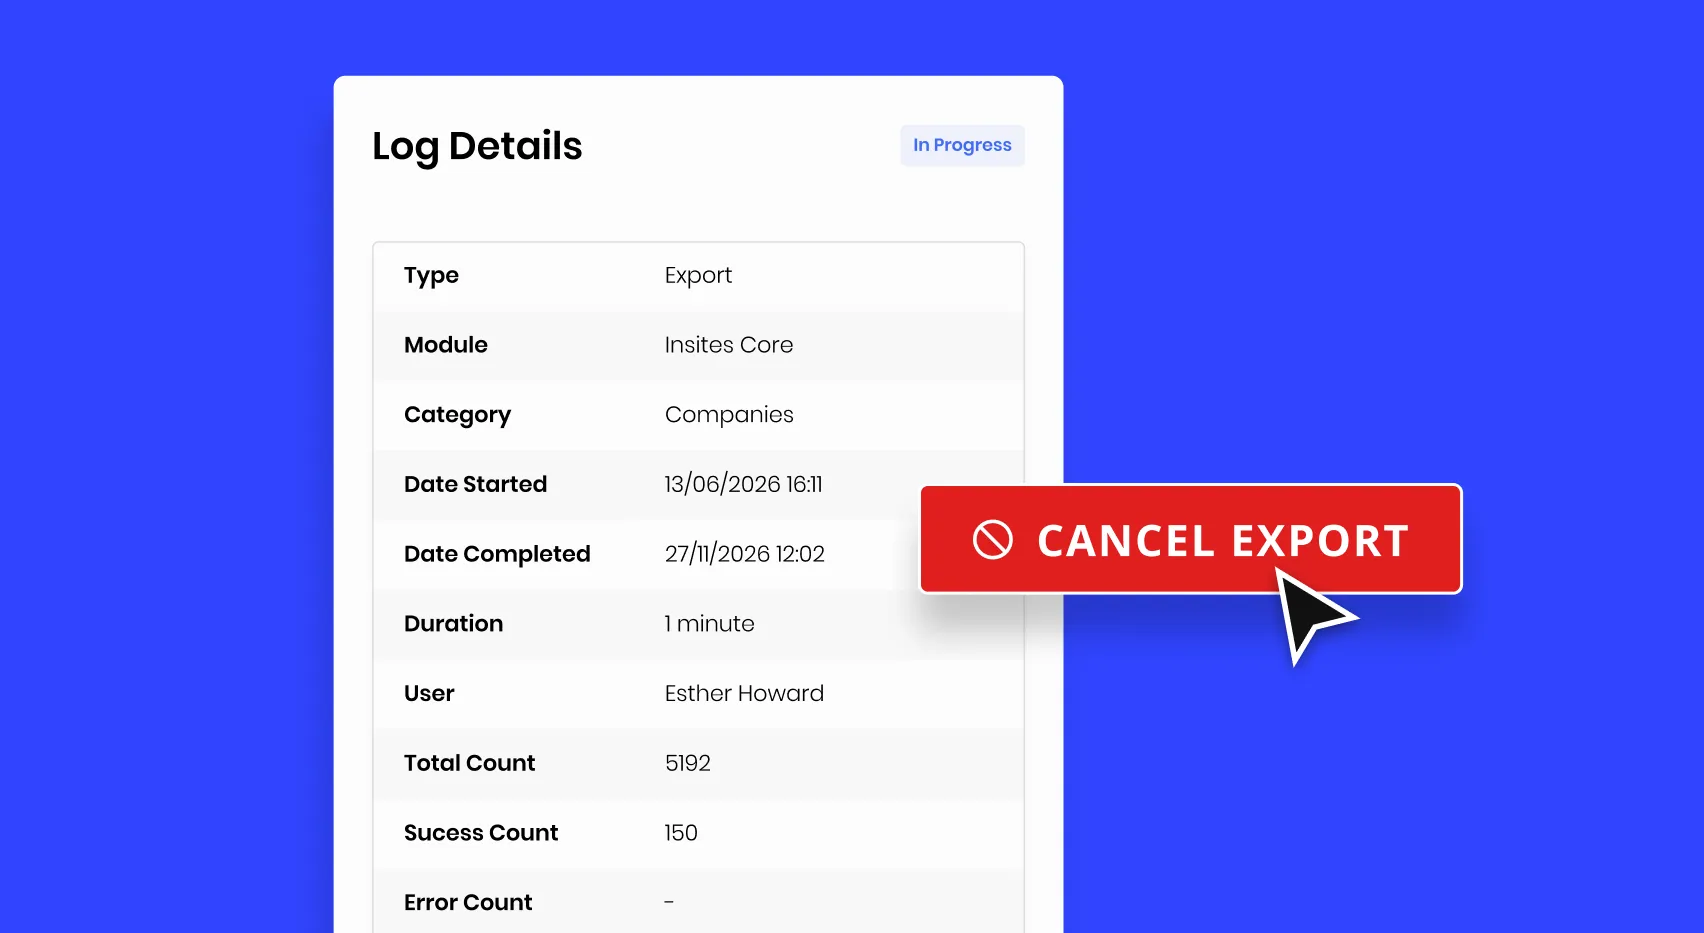Select the Companies category value

[x=729, y=416]
